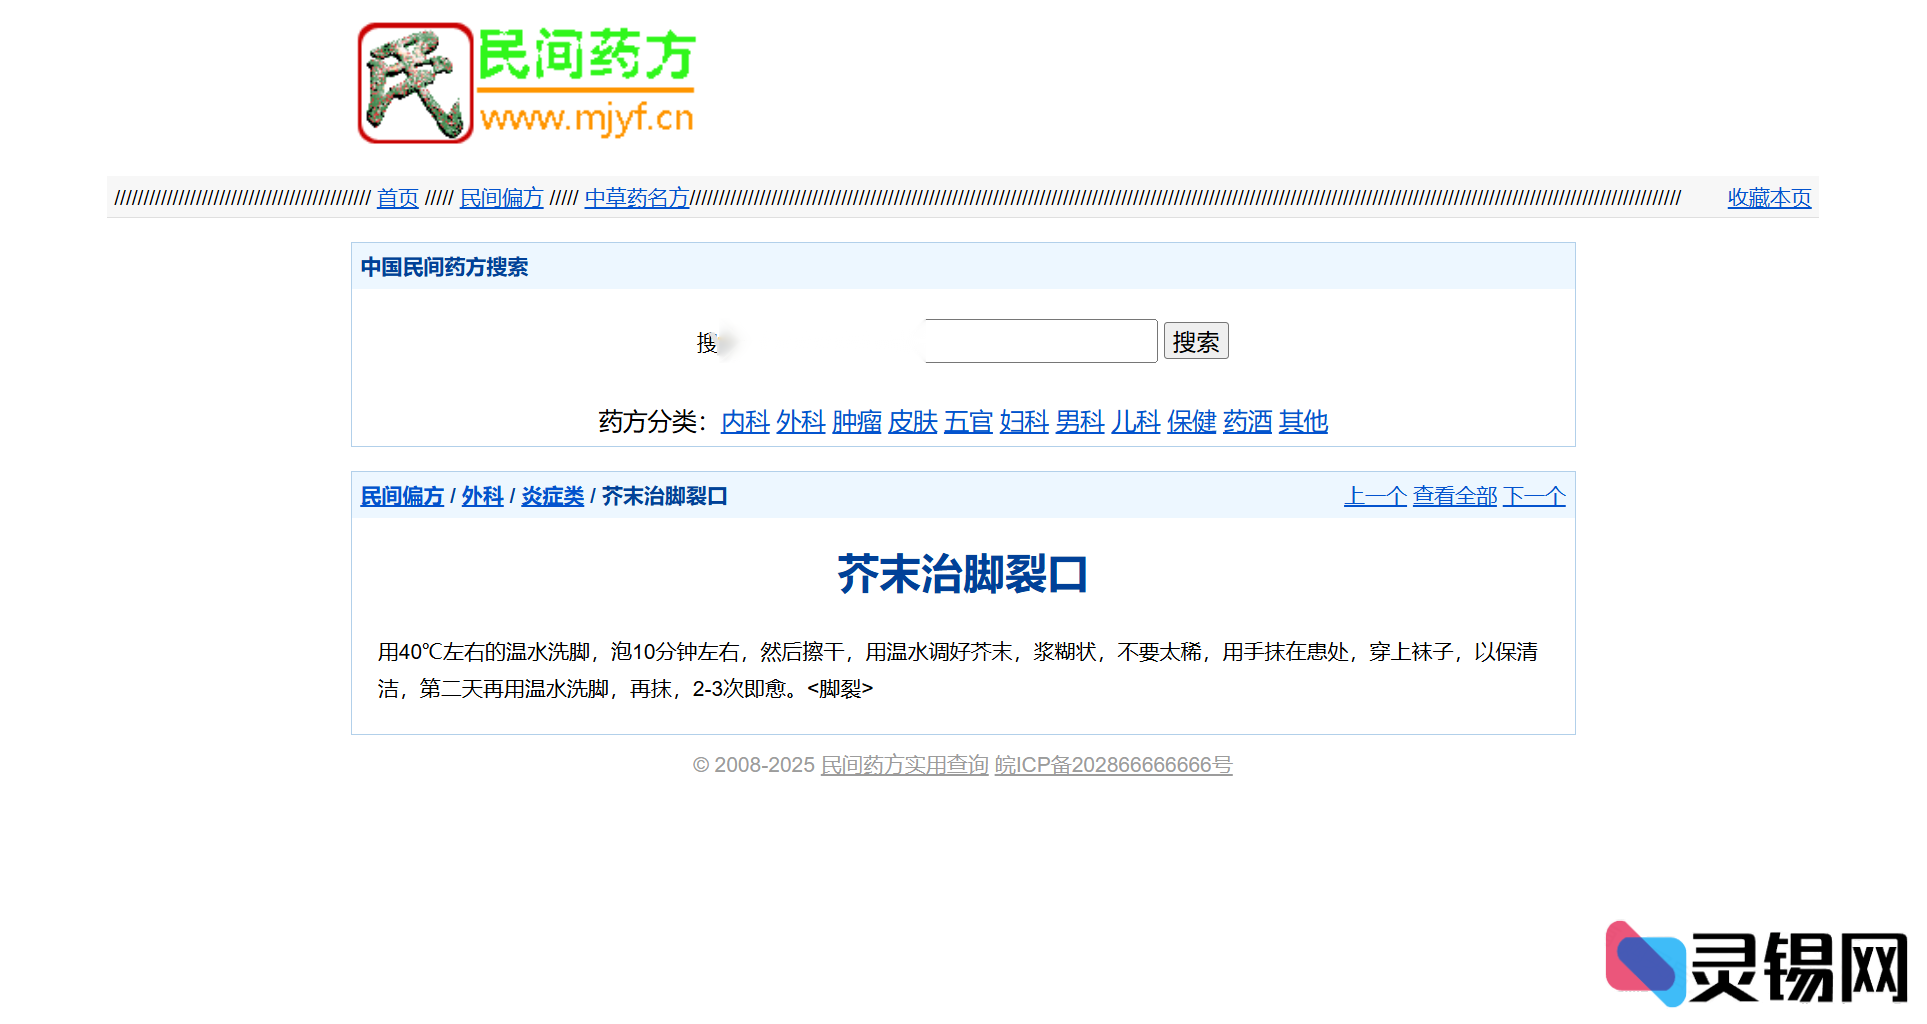1927x1024 pixels.
Task: Open the 炎症类 breadcrumb link
Action: 551,496
